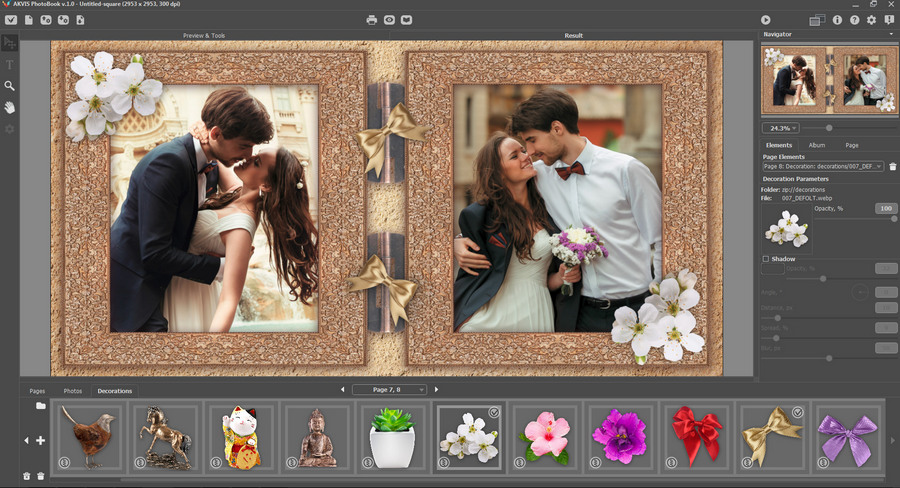
Task: Open preferences via the gear icon
Action: [872, 20]
